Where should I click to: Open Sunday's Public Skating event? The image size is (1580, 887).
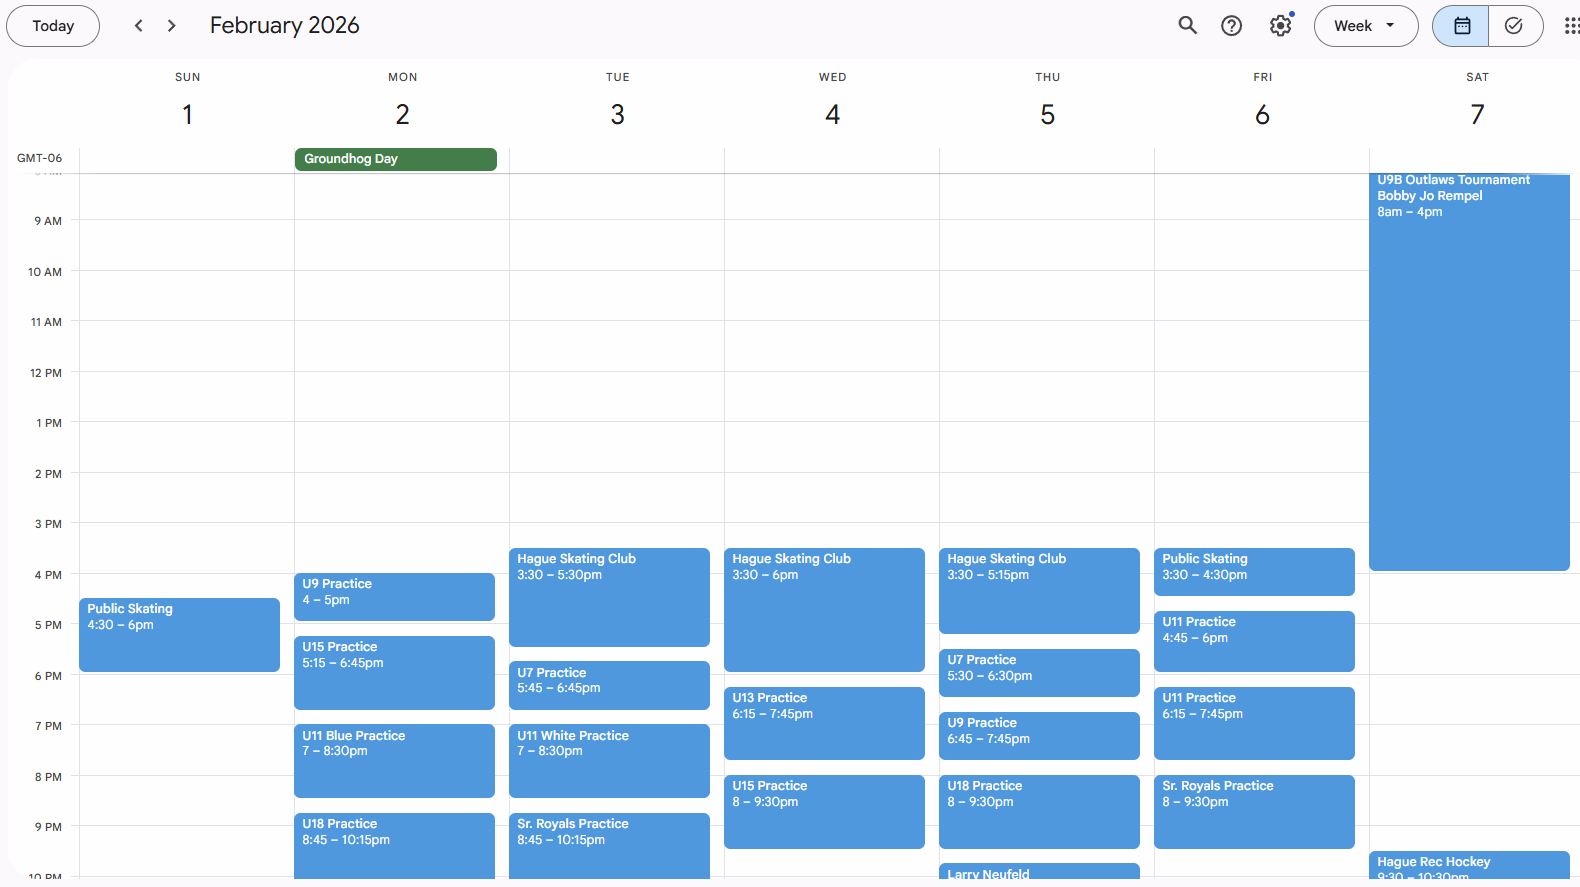click(x=179, y=634)
